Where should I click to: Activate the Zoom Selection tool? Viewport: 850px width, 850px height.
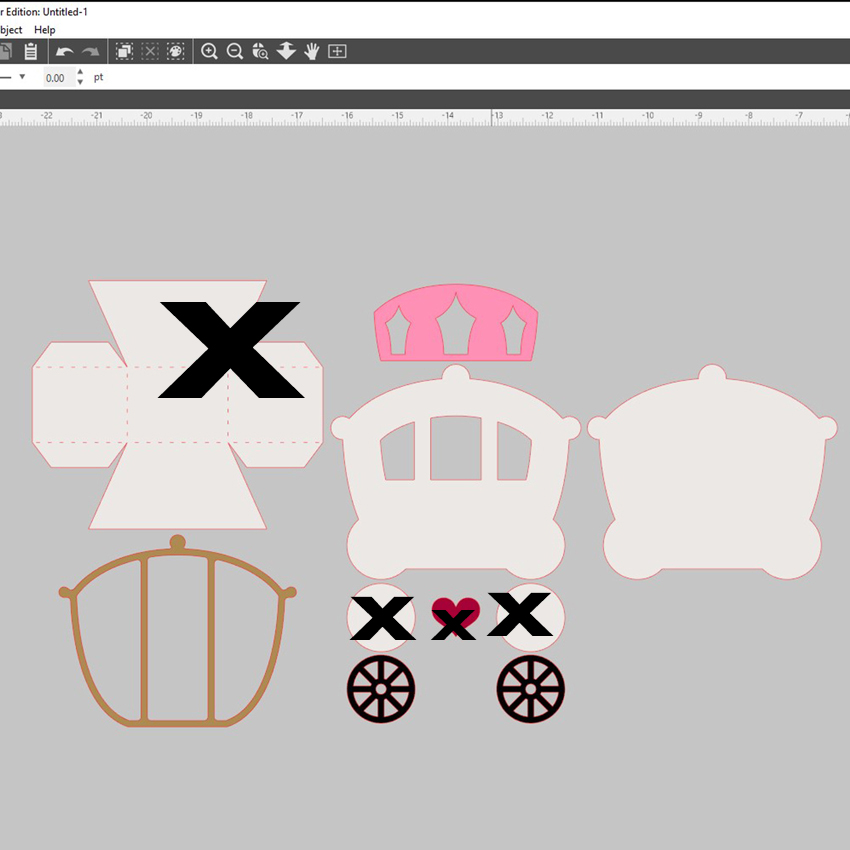(x=260, y=51)
